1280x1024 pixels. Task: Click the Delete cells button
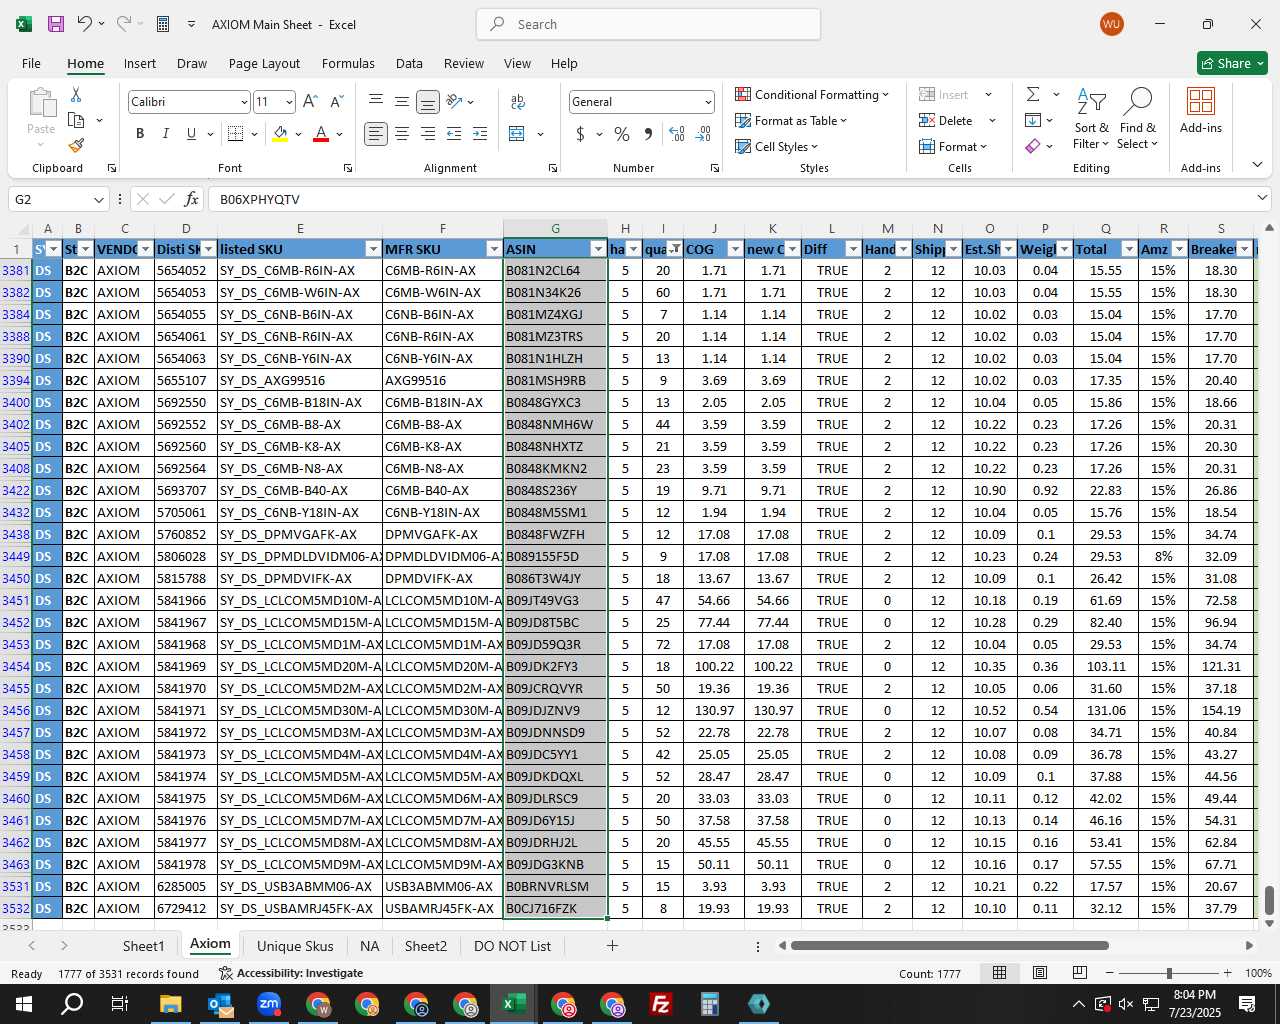tap(946, 120)
